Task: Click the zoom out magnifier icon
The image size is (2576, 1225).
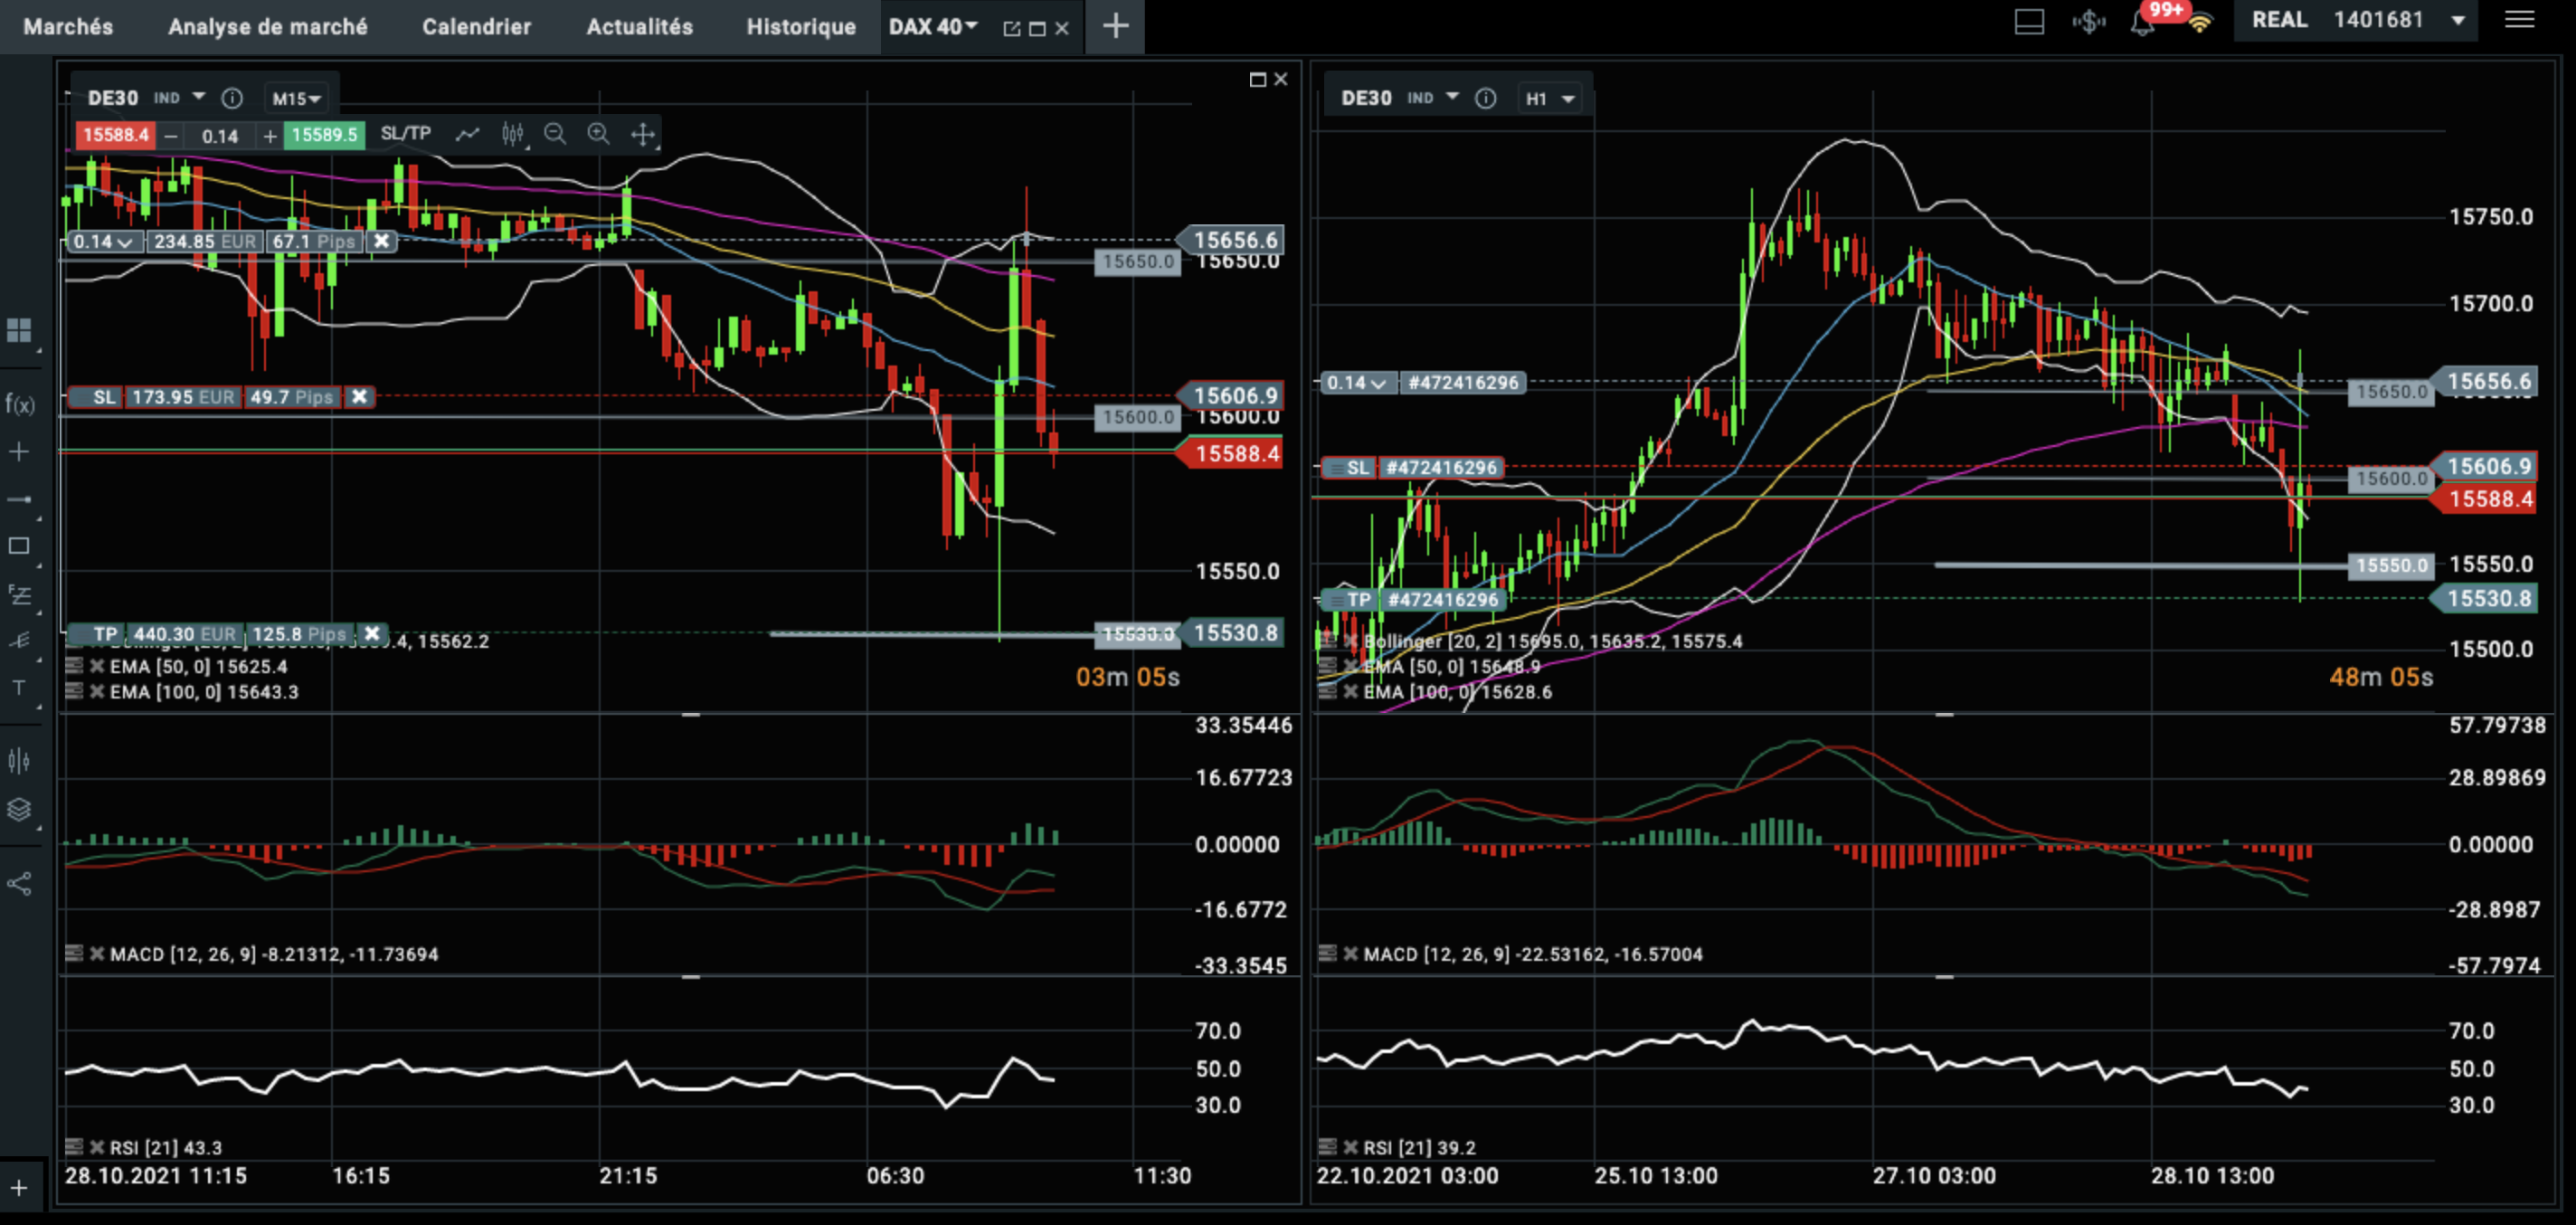Action: tap(555, 134)
